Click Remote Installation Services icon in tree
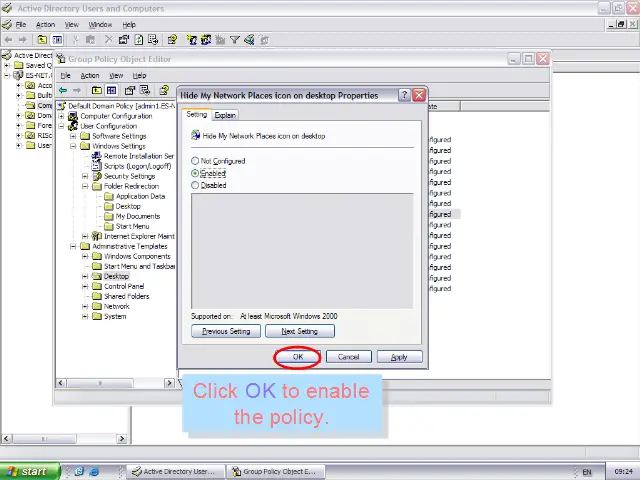This screenshot has height=480, width=640. (97, 156)
